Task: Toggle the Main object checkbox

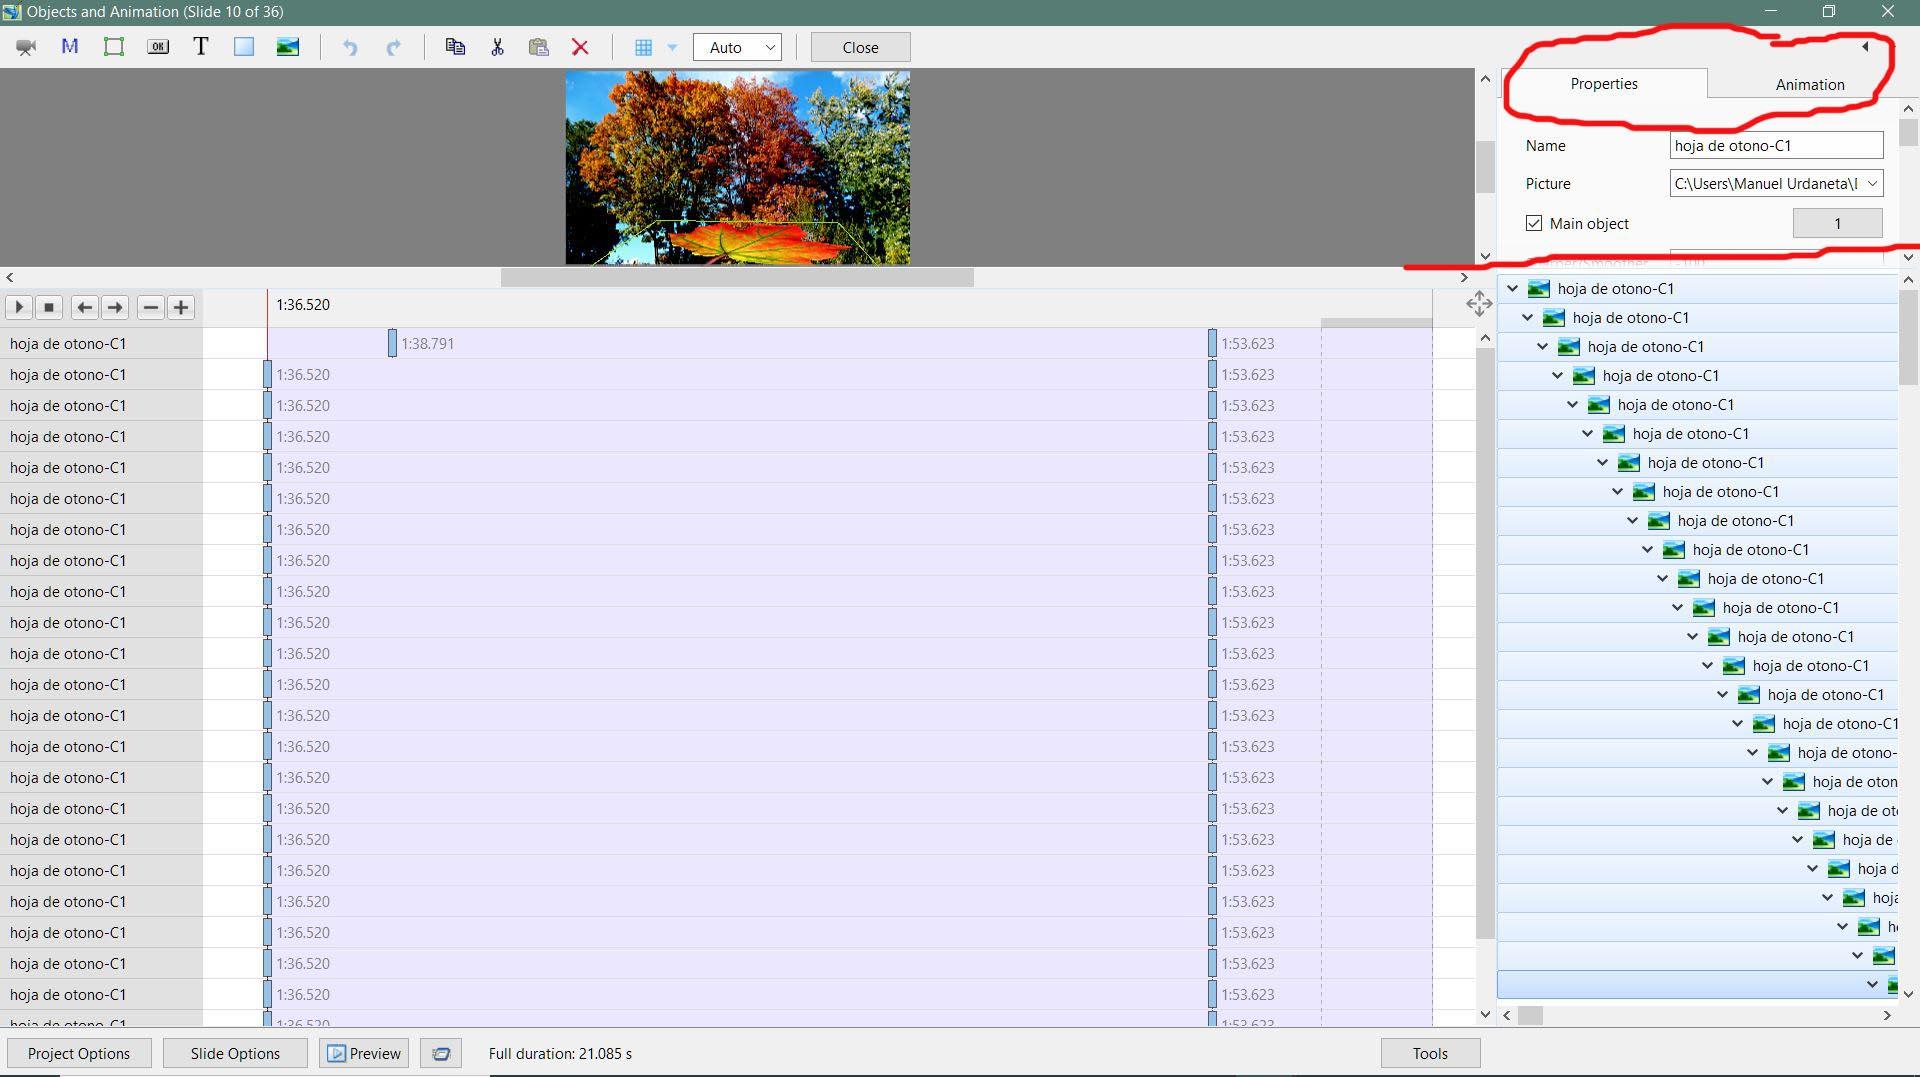Action: coord(1534,223)
